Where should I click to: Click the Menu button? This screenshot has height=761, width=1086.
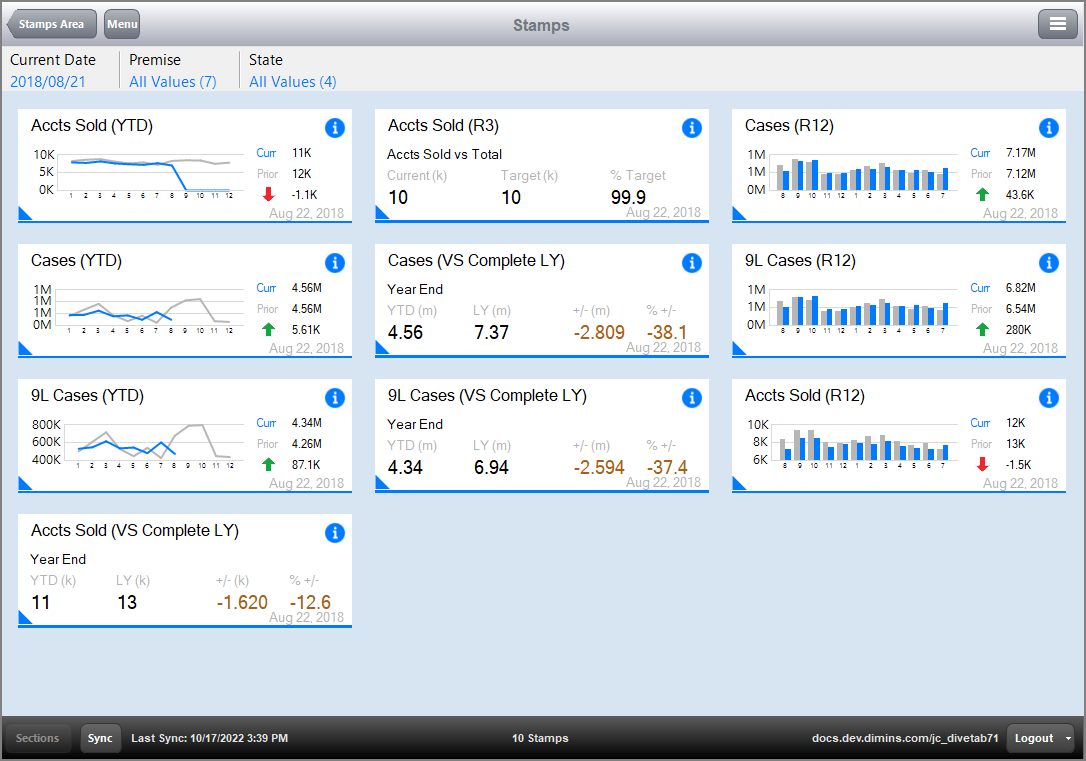point(122,24)
